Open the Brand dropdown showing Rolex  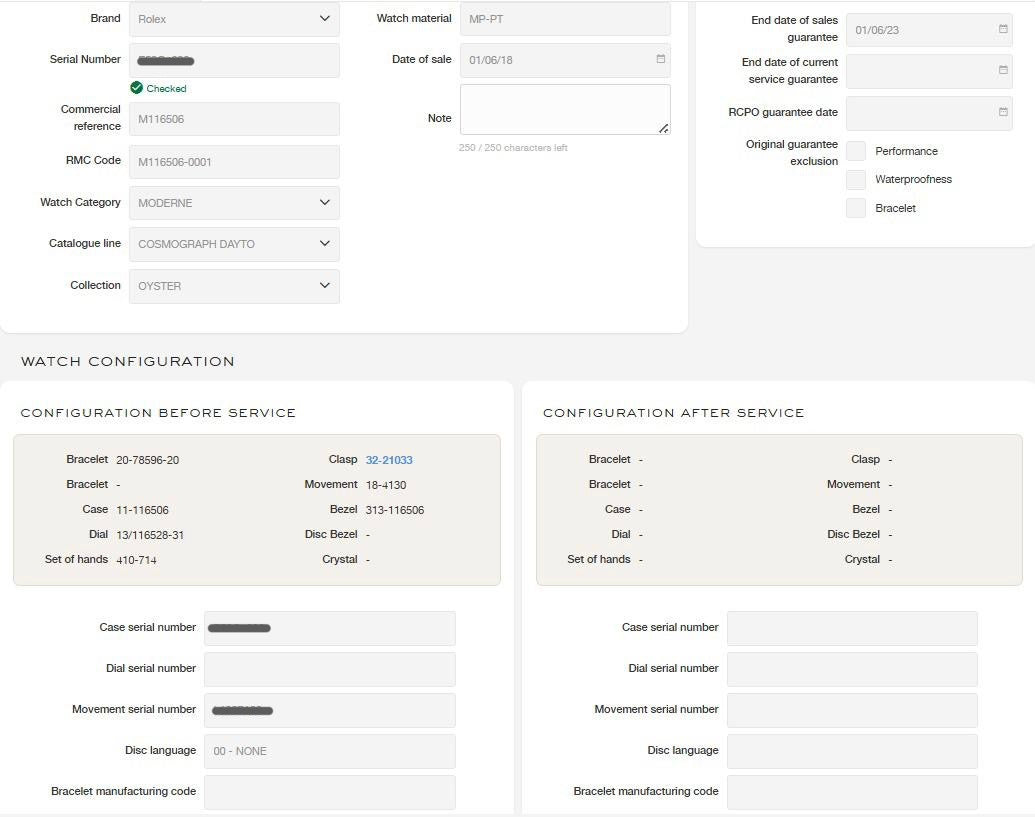point(234,19)
